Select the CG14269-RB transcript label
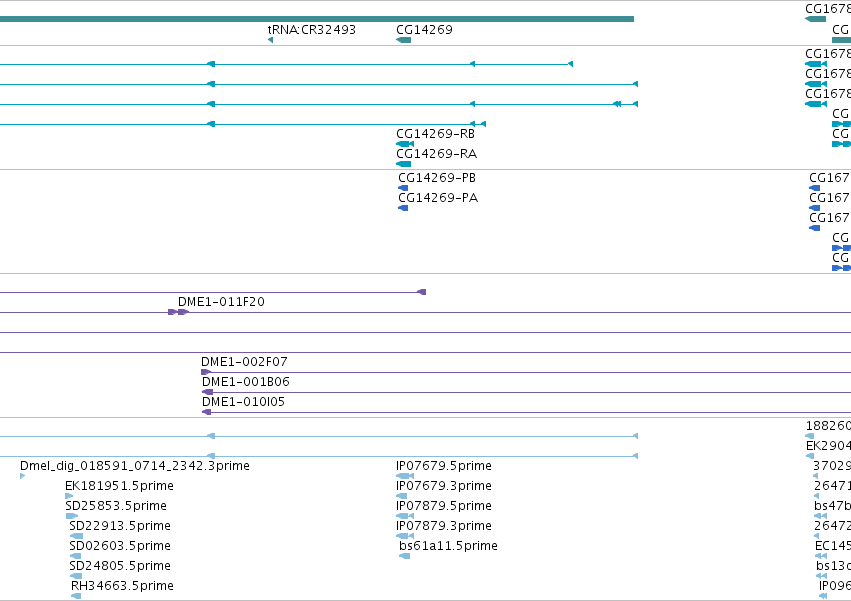The width and height of the screenshot is (851, 601). click(435, 134)
